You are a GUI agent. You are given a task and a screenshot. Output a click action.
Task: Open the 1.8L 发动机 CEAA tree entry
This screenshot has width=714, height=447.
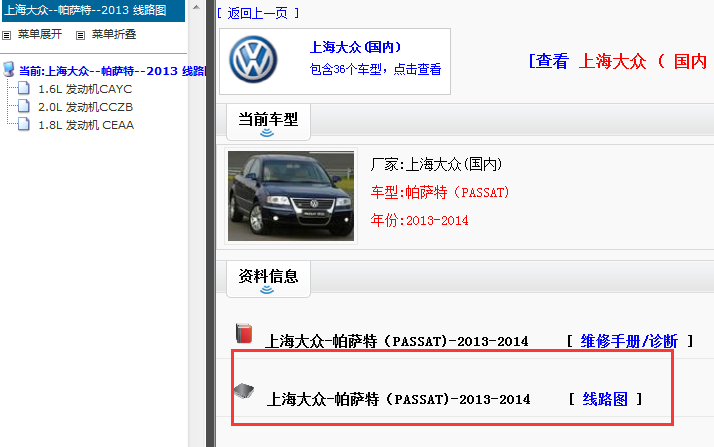pos(86,125)
